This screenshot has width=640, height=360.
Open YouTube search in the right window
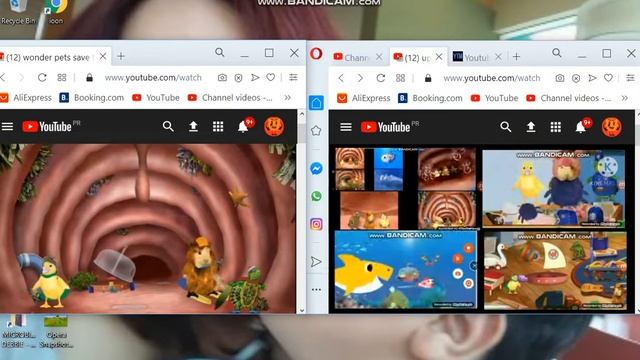tap(506, 127)
